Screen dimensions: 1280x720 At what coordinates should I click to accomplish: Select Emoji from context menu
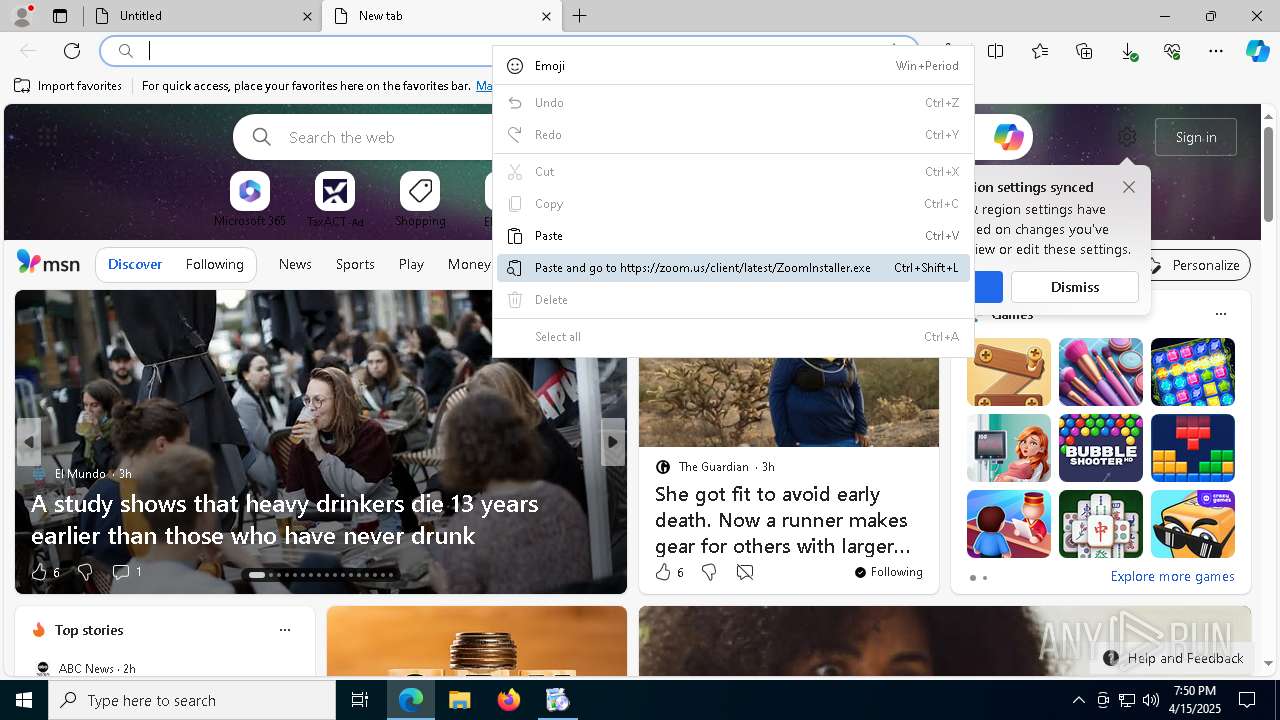point(733,66)
